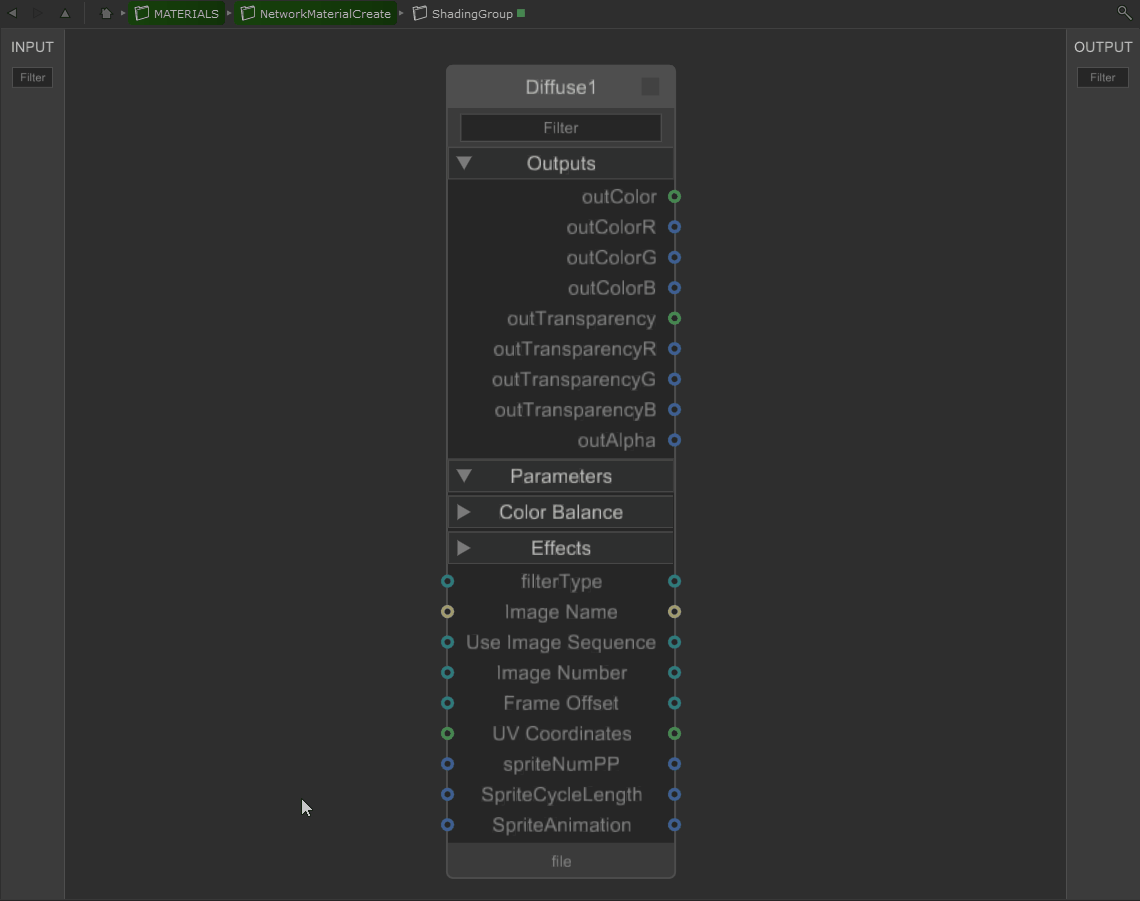Click the back navigation arrow

pos(12,13)
